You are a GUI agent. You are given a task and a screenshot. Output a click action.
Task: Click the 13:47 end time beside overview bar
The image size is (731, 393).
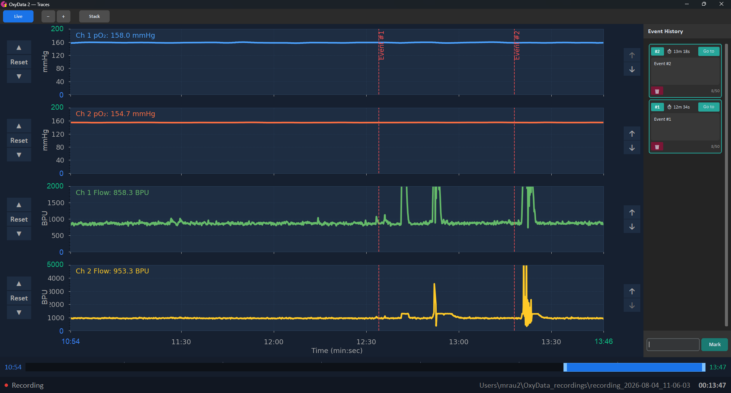click(717, 367)
